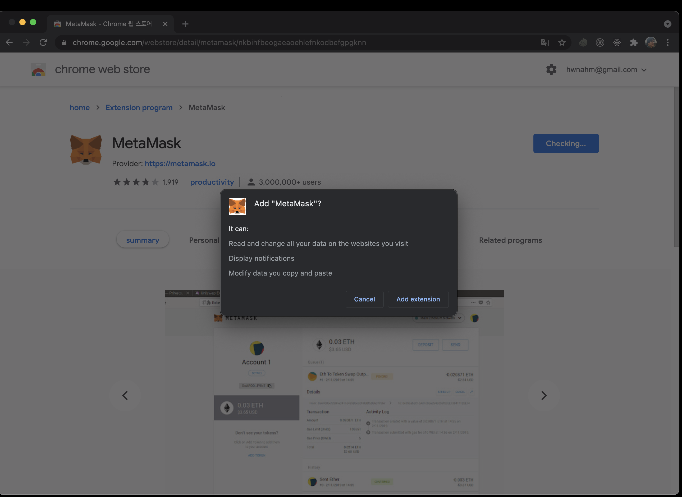Open a new tab with the plus icon
682x497 pixels.
(185, 24)
